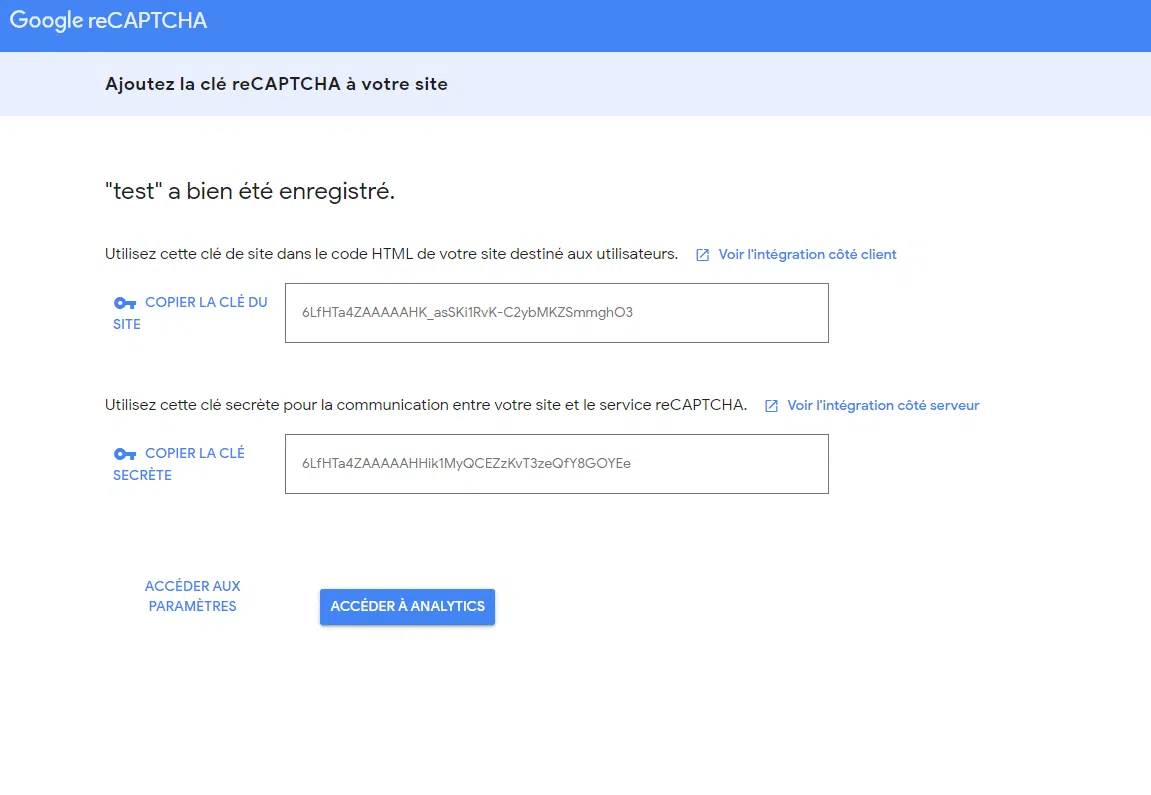1151x795 pixels.
Task: Copy the secret key via COPIER LA CLÉ SECRÈTE
Action: [179, 464]
